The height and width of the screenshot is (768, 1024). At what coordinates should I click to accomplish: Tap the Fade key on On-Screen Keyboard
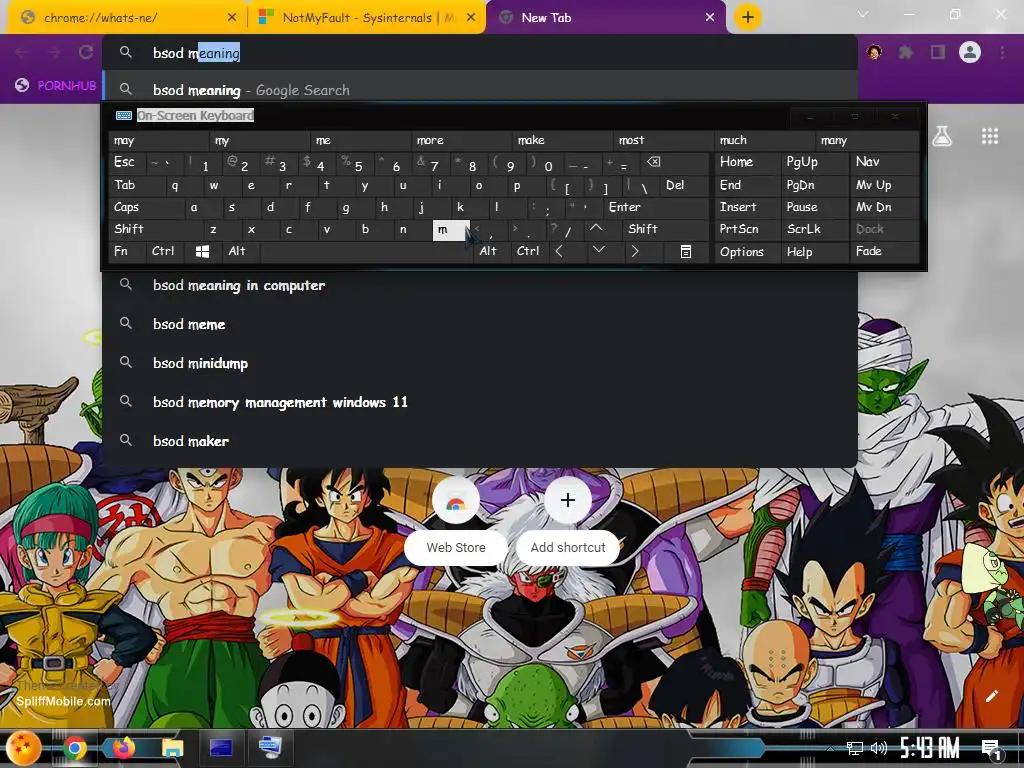point(884,251)
